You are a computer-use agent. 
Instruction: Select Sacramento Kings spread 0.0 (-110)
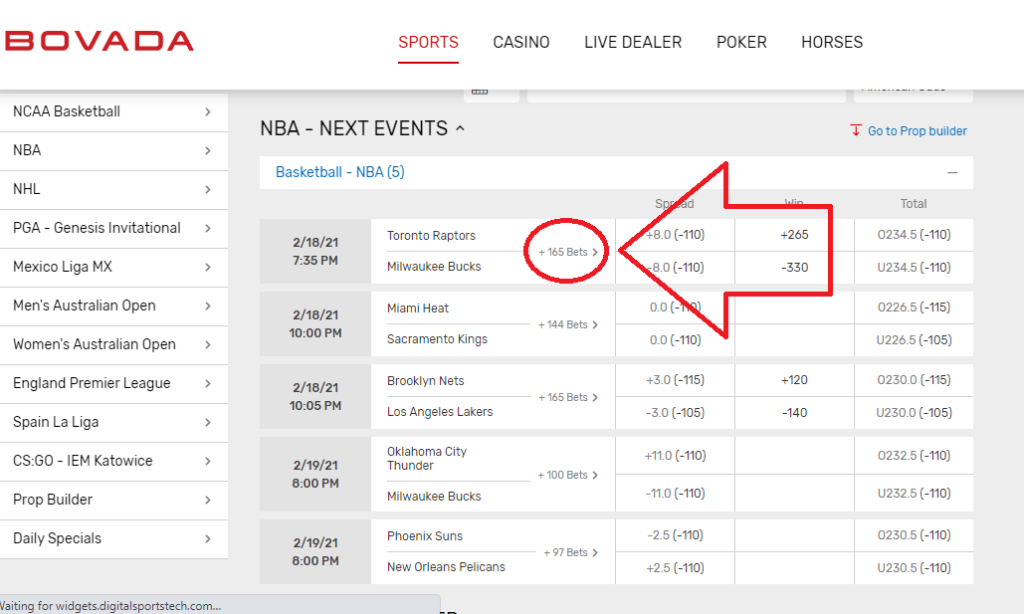pos(675,340)
